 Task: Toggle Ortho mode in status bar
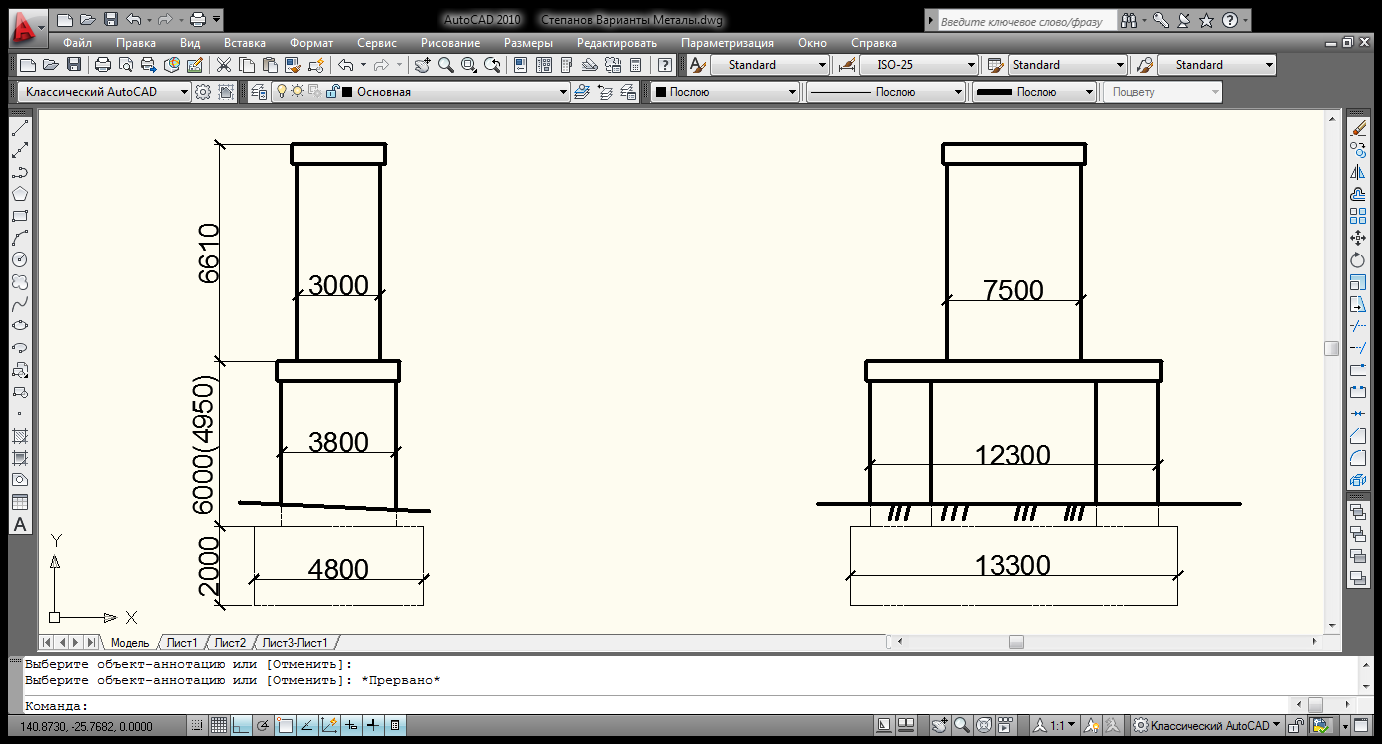(x=241, y=725)
